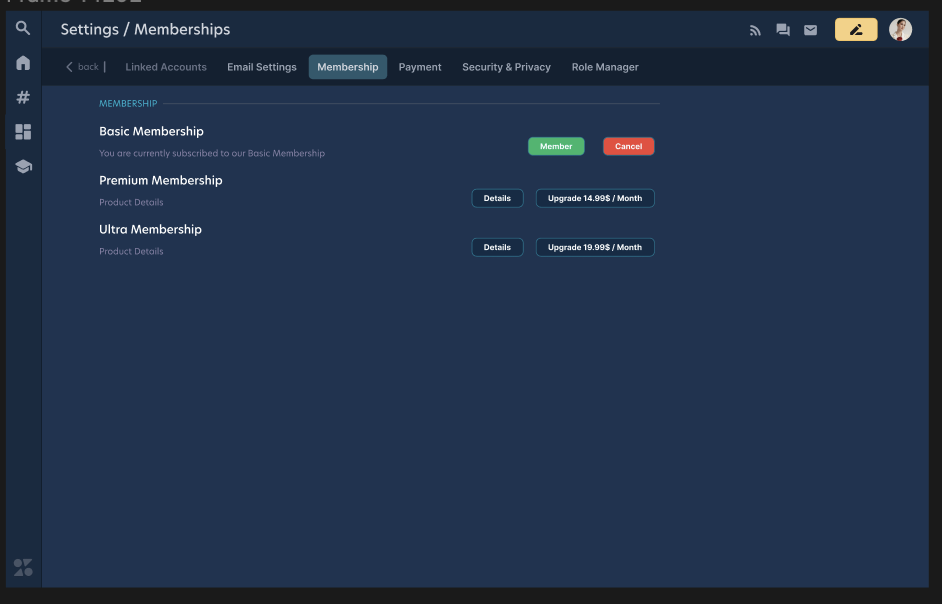Viewport: 942px width, 604px height.
Task: Open the RSS feed icon
Action: point(755,30)
